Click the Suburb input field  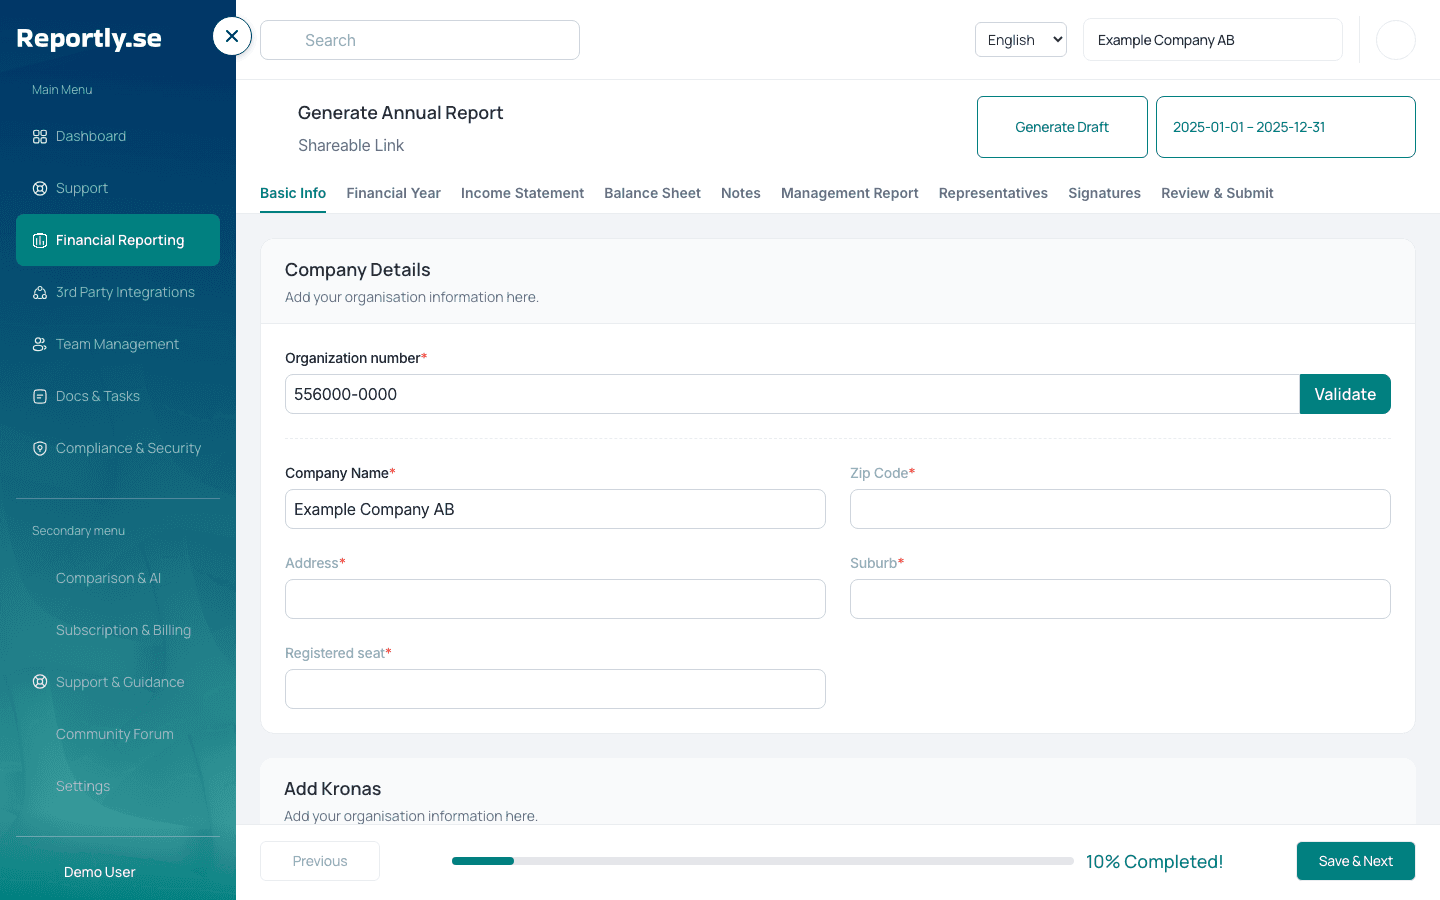[x=1120, y=599]
